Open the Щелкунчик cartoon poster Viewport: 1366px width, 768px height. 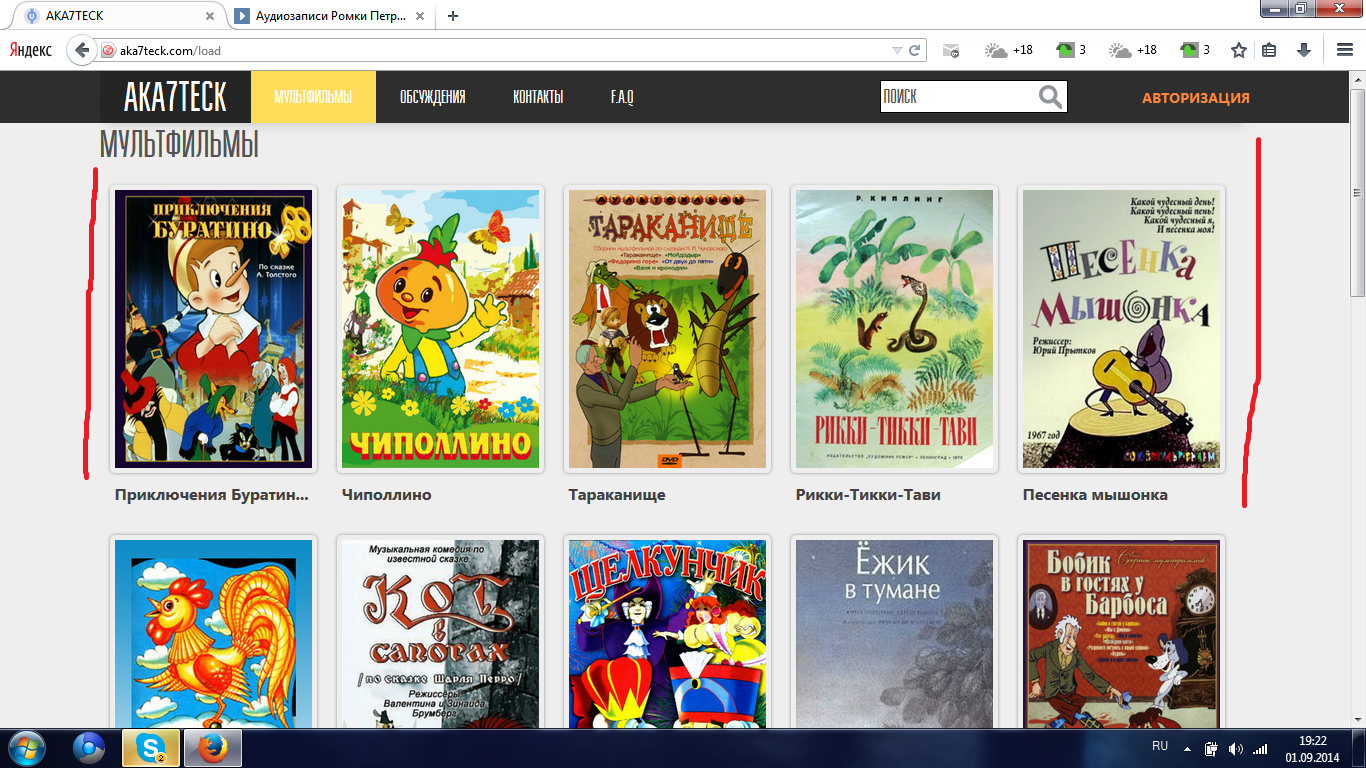click(x=667, y=632)
